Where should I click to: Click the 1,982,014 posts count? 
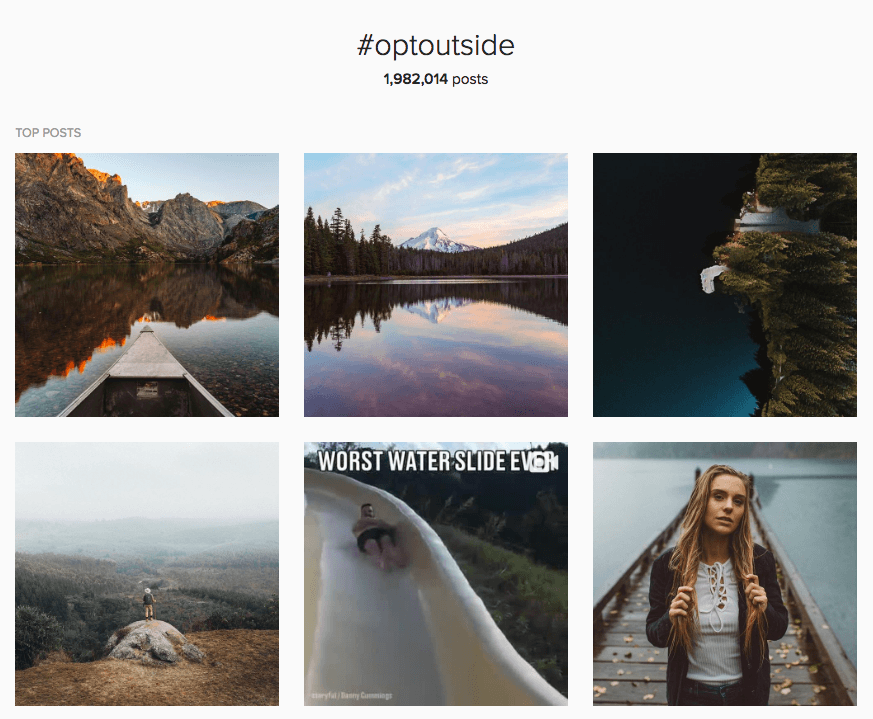[x=435, y=79]
